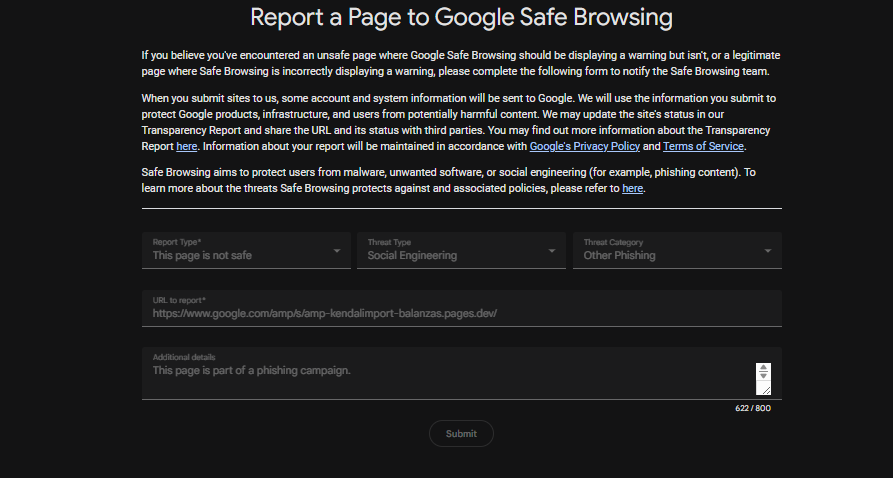Image resolution: width=893 pixels, height=478 pixels.
Task: Click the URL to report field
Action: point(461,308)
